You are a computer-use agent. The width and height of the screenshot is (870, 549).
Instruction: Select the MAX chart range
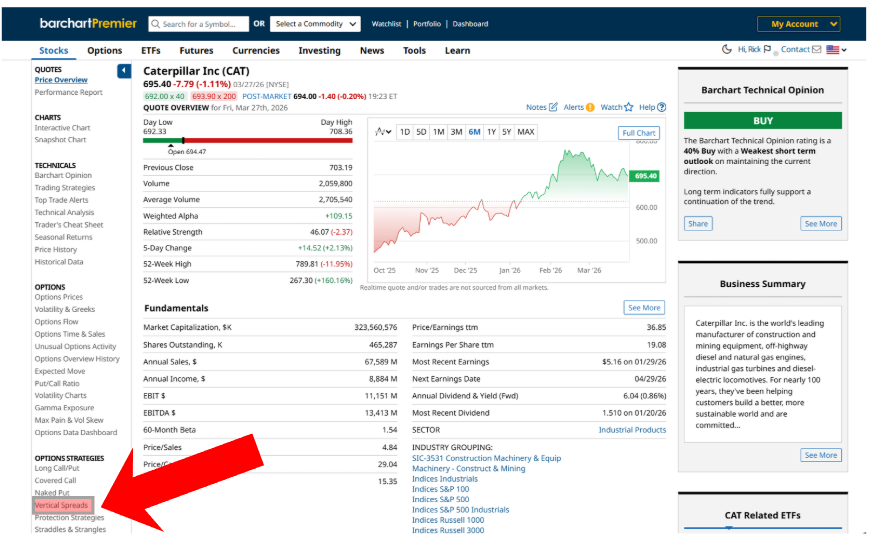click(x=525, y=132)
